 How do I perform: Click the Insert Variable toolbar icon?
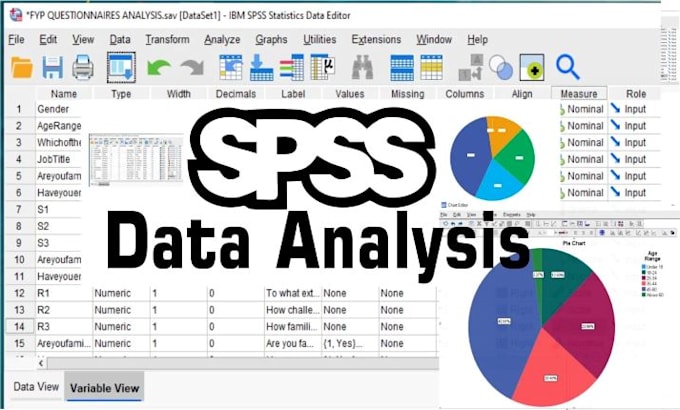[432, 67]
